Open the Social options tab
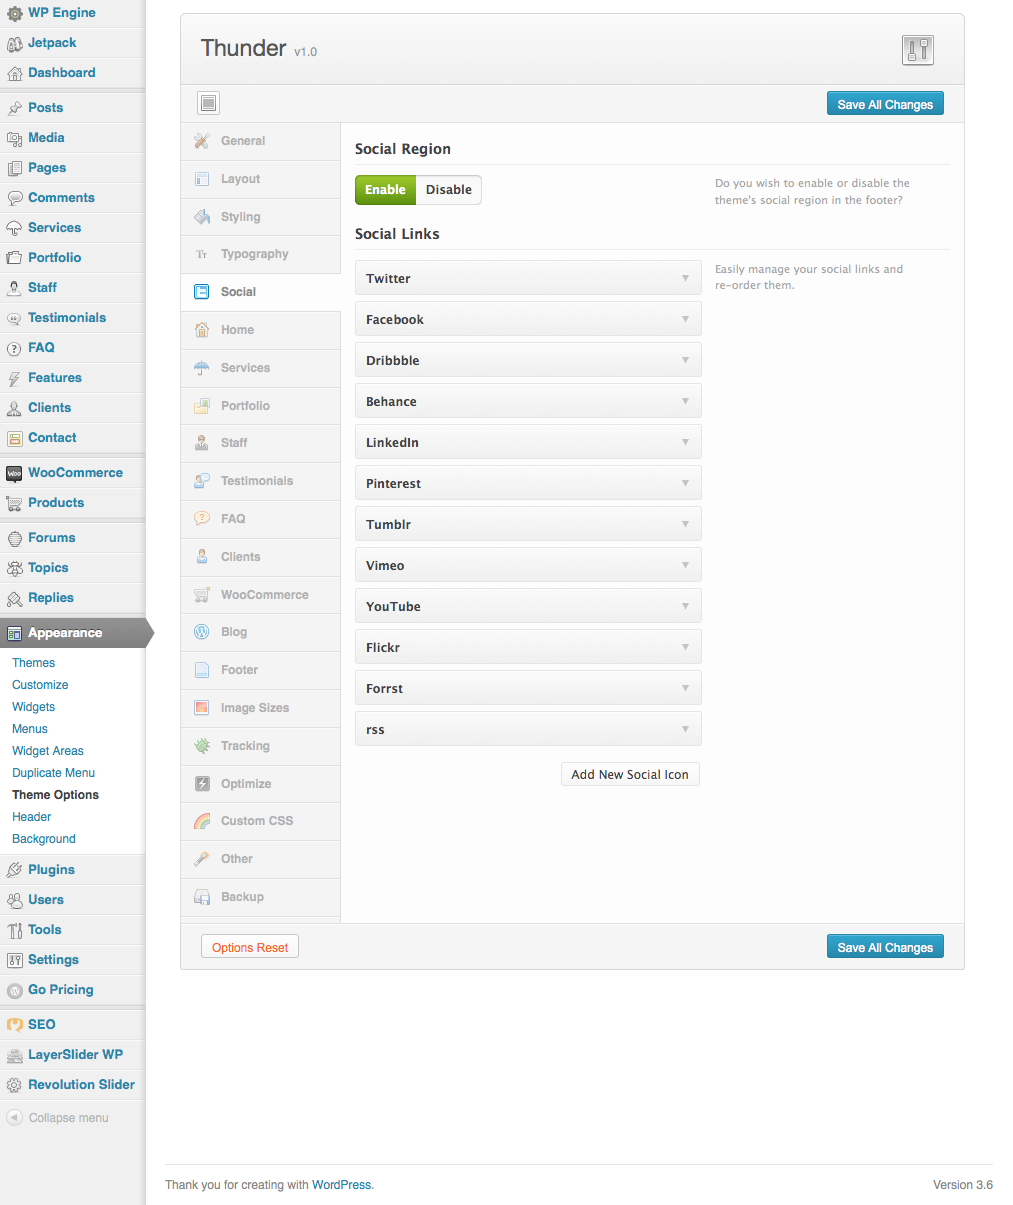The height and width of the screenshot is (1205, 1013). pos(261,292)
